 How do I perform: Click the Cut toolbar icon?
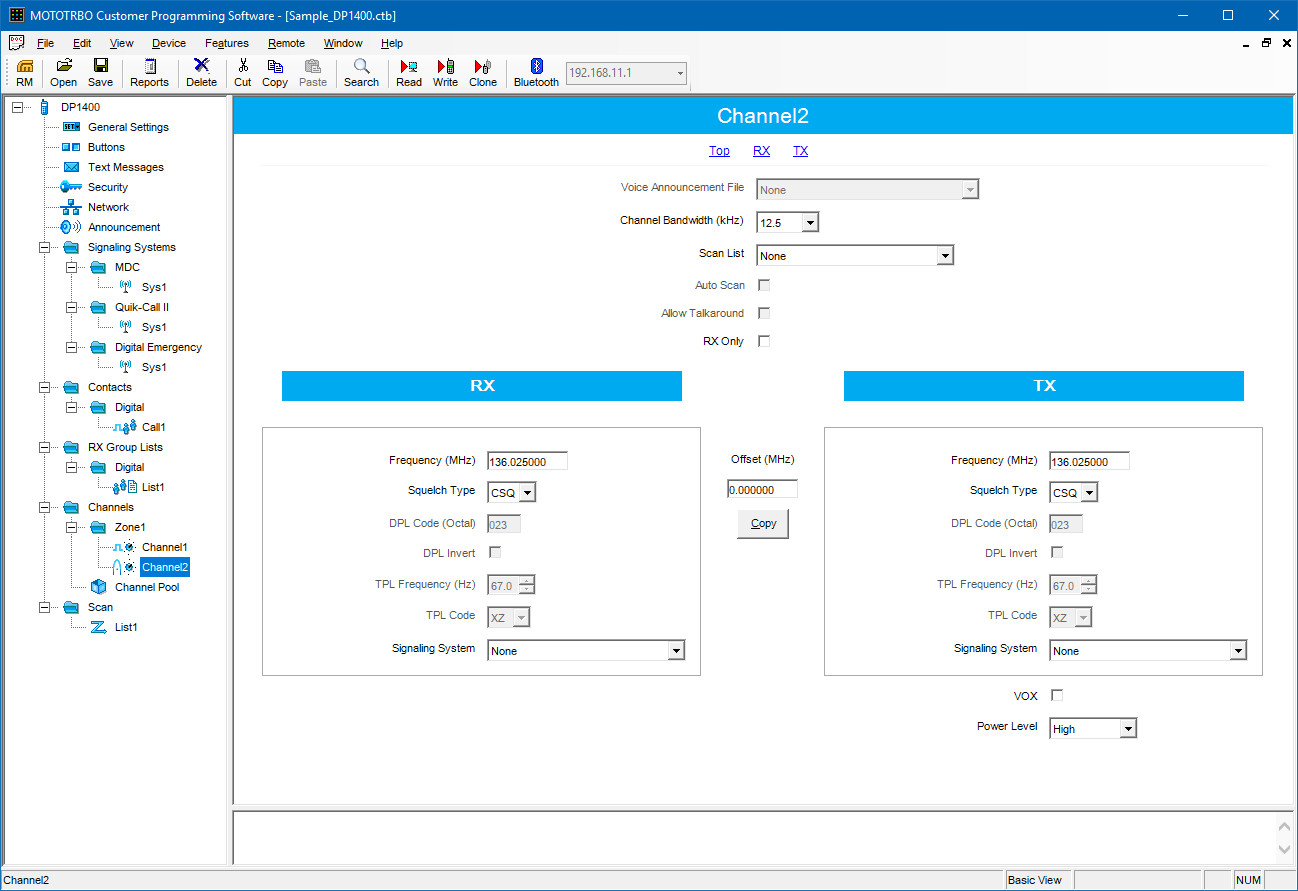pyautogui.click(x=243, y=73)
